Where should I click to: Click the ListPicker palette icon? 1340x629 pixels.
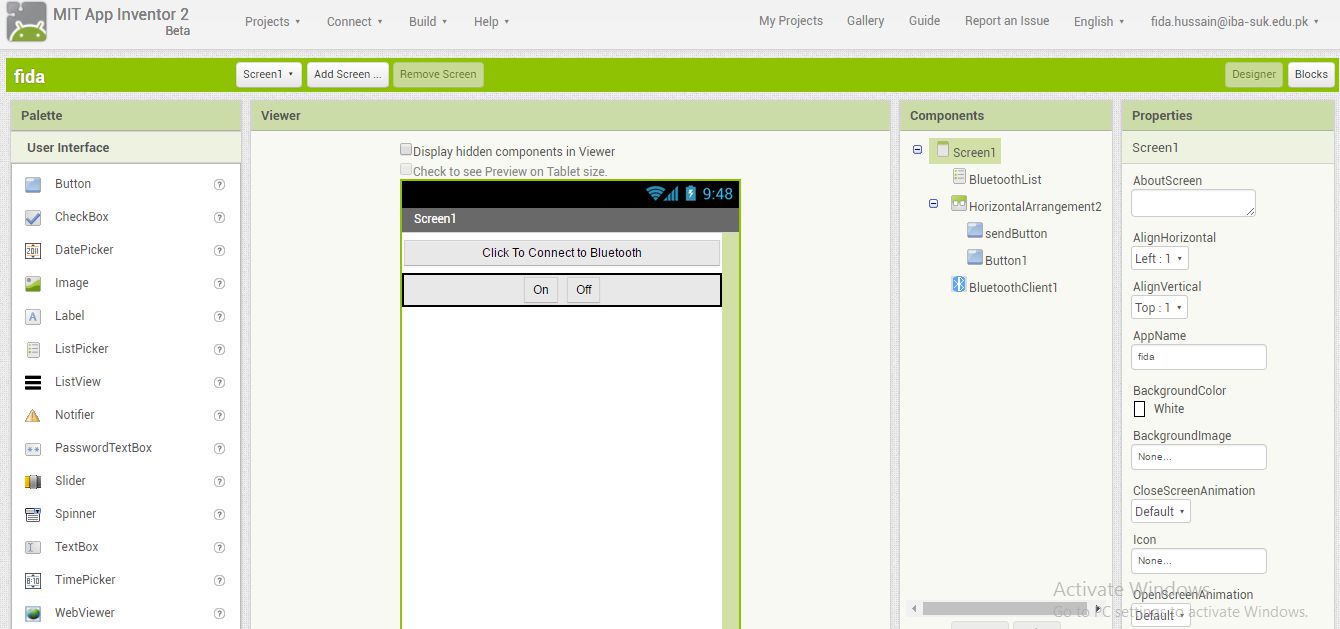[x=33, y=349]
